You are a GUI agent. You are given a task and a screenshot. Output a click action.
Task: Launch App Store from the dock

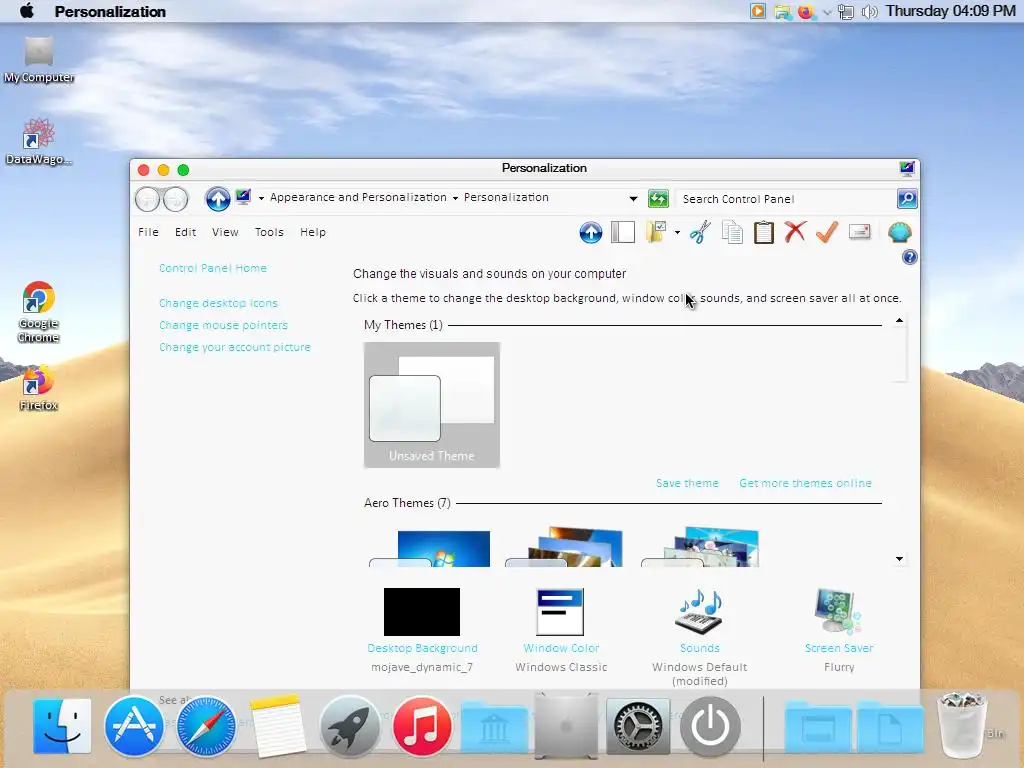point(134,726)
